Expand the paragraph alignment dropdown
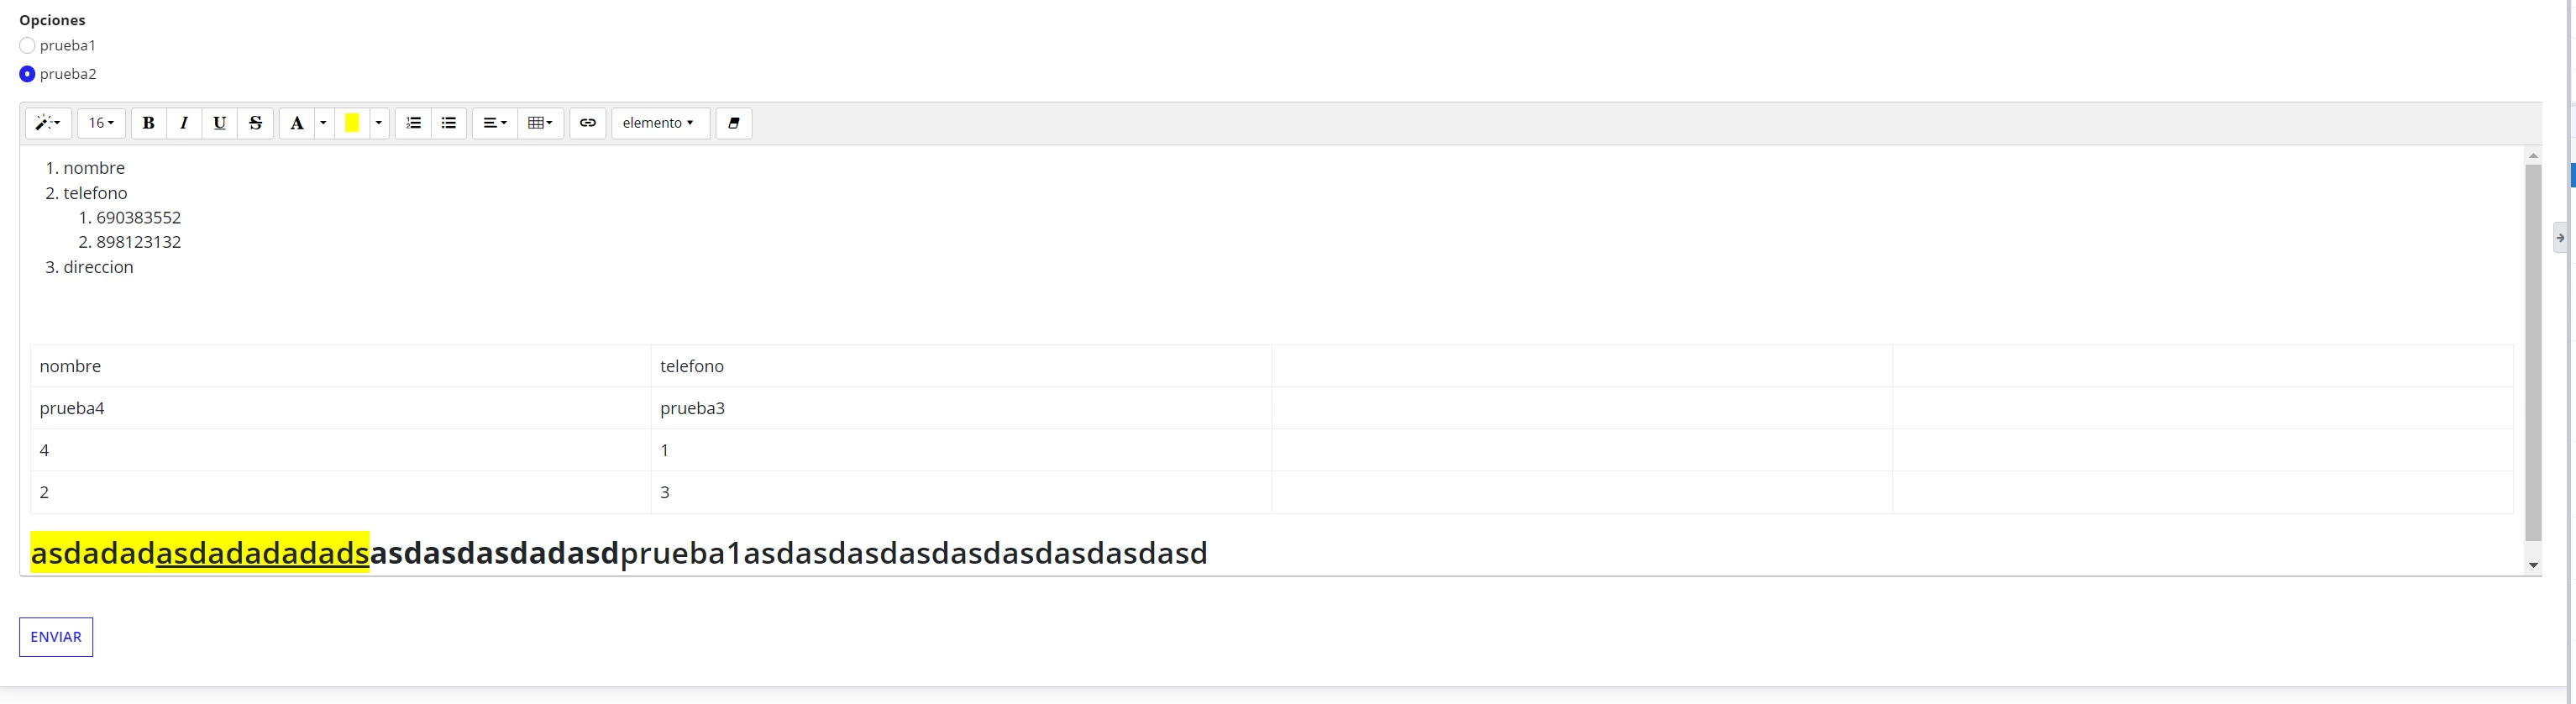The width and height of the screenshot is (2576, 704). (495, 123)
